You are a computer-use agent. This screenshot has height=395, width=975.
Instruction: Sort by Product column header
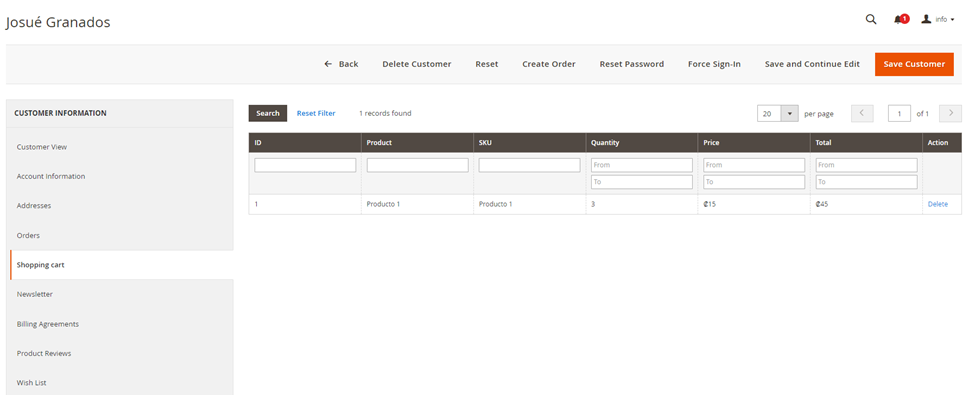(x=417, y=142)
